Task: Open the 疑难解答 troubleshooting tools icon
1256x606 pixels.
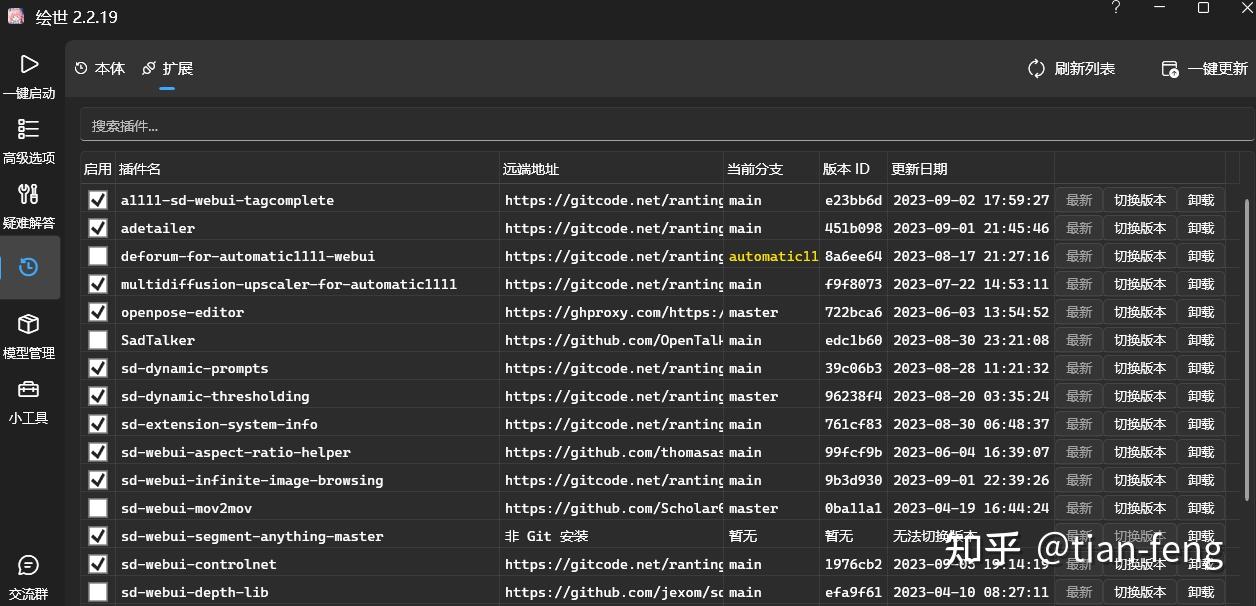Action: (x=29, y=194)
